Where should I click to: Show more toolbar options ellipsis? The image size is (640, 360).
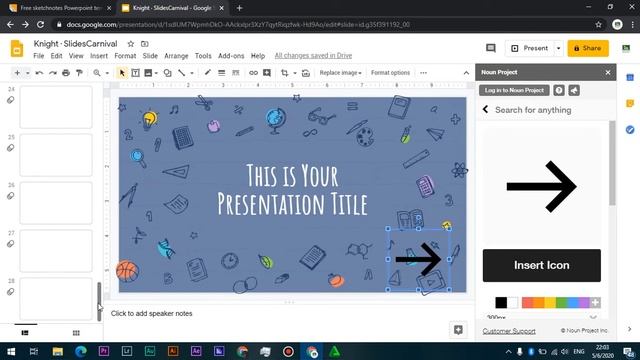423,73
